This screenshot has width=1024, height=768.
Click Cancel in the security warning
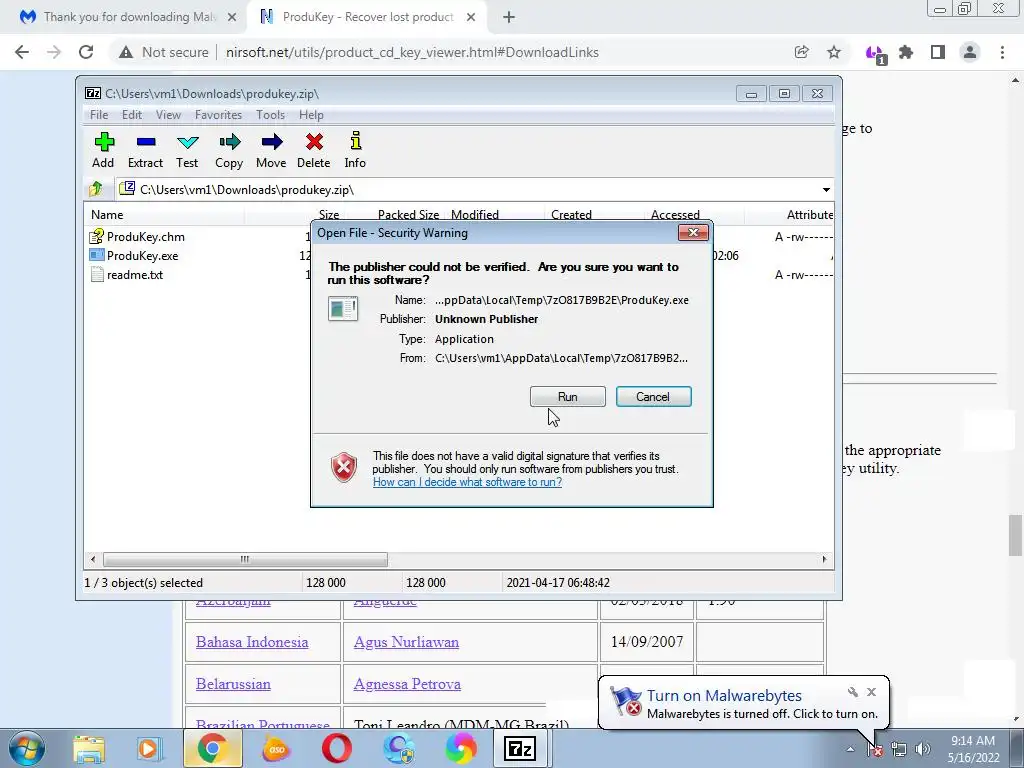pyautogui.click(x=653, y=396)
